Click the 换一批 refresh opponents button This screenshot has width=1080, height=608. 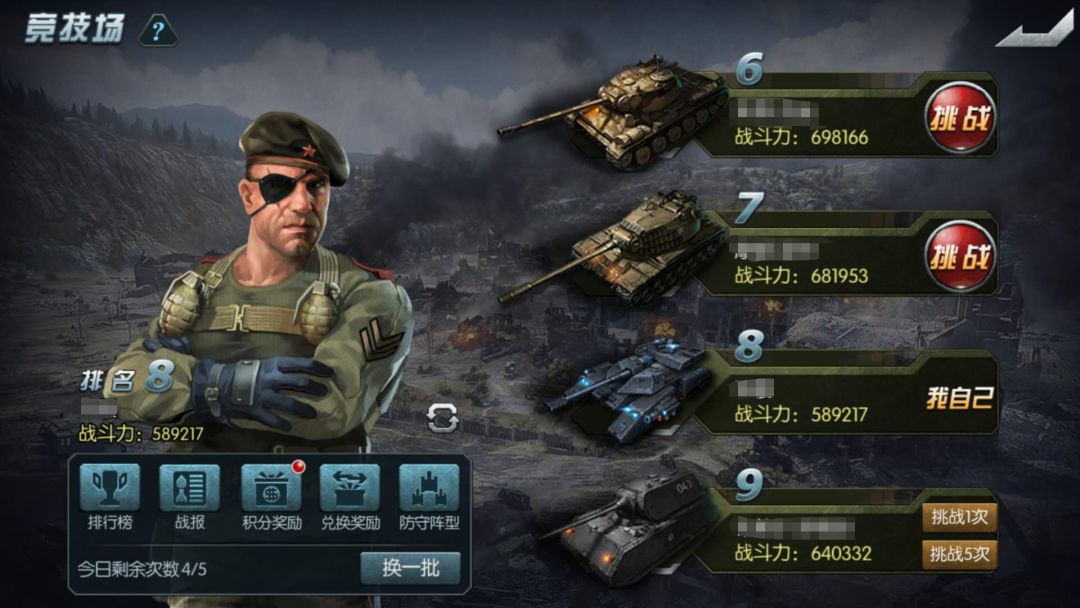pos(411,569)
